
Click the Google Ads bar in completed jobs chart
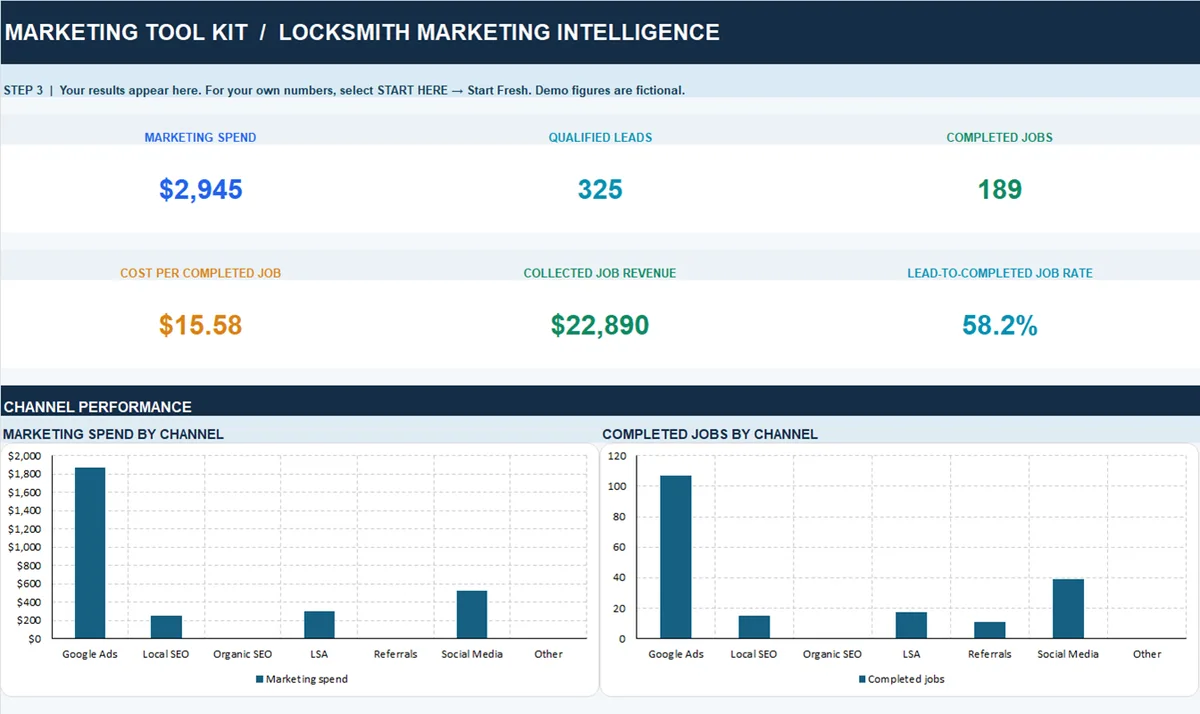676,557
